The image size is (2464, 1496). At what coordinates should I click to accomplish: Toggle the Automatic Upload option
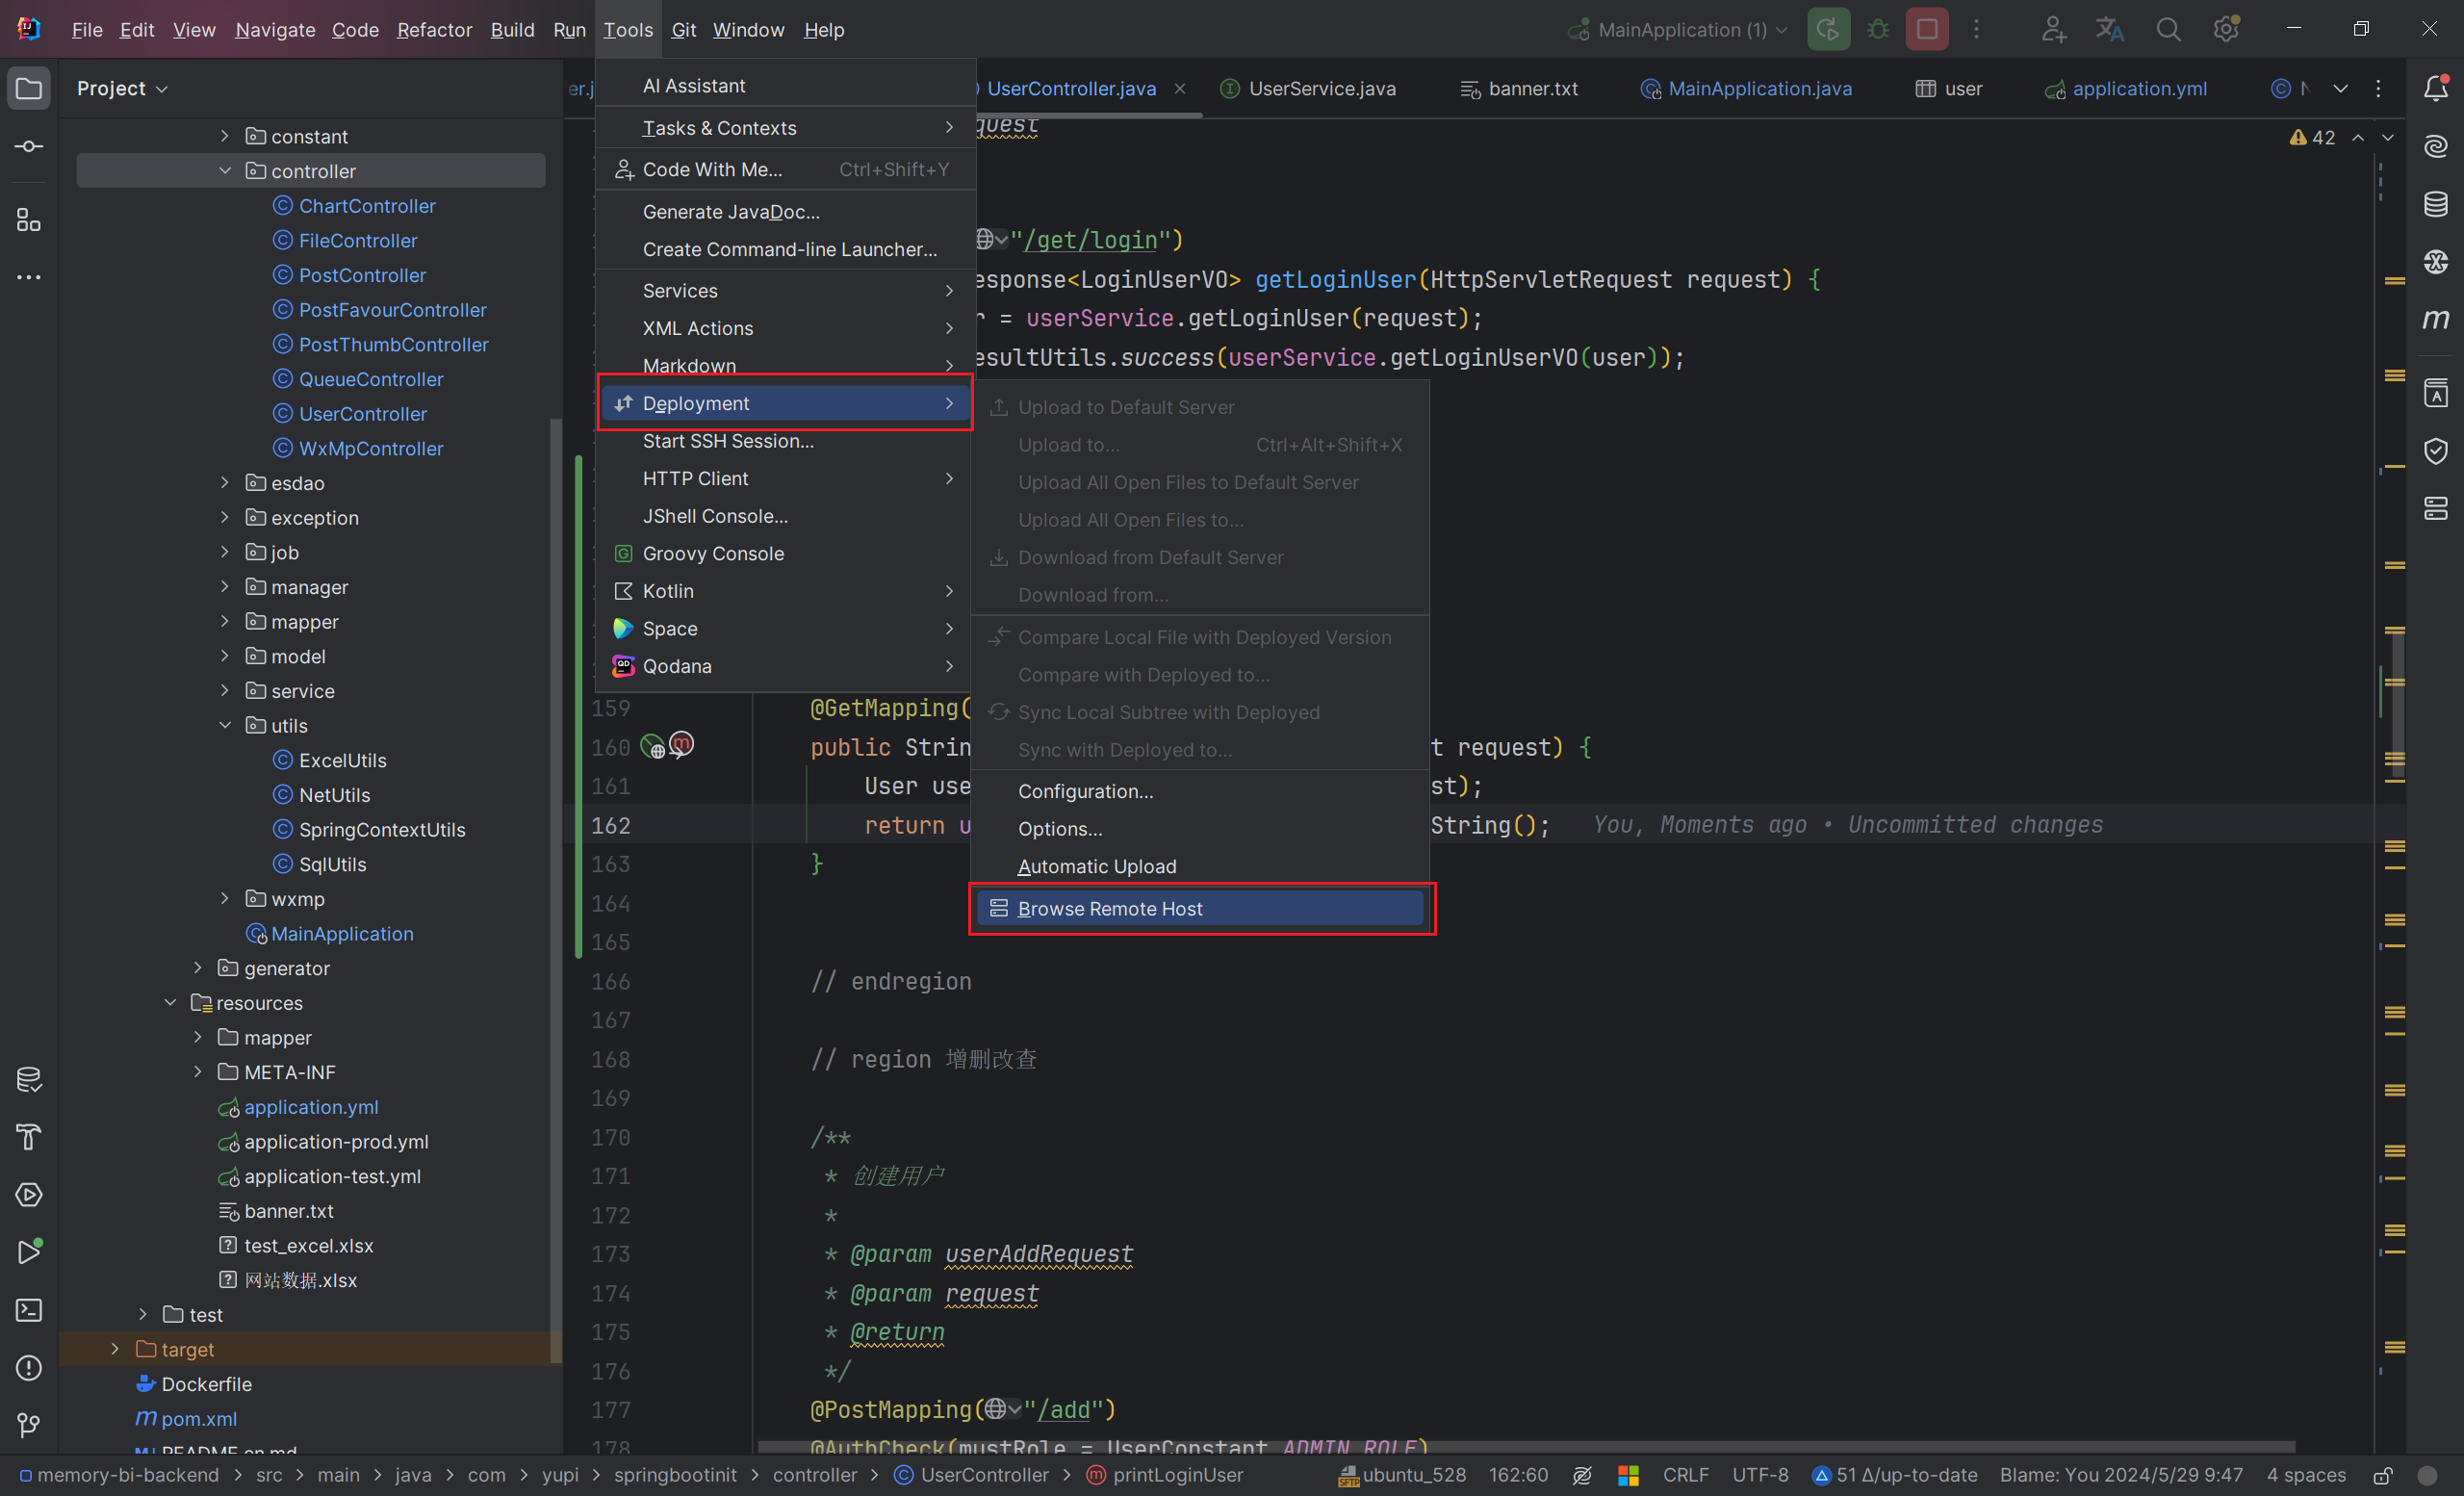coord(1096,864)
